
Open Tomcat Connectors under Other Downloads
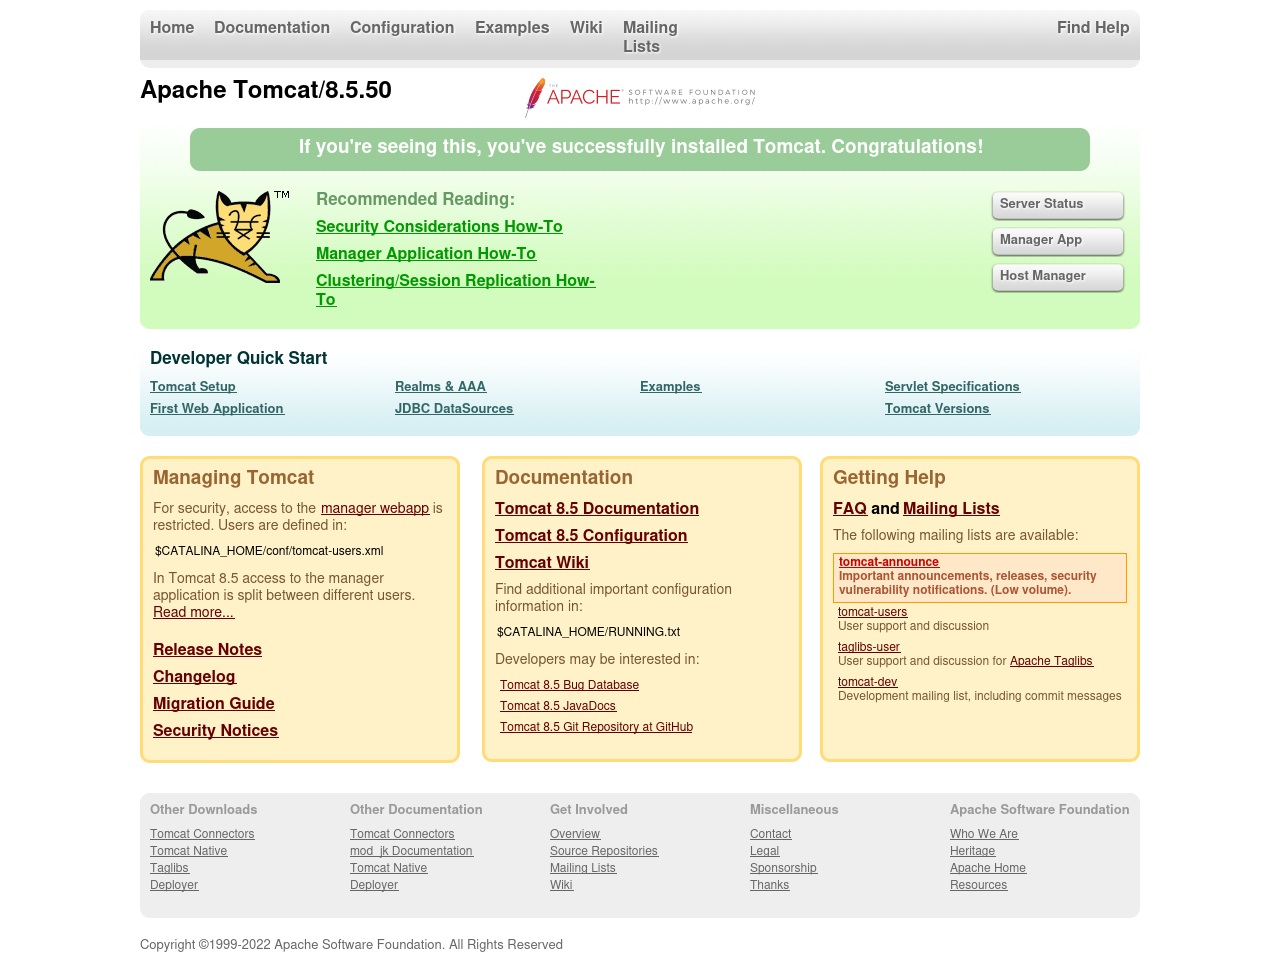coord(202,834)
